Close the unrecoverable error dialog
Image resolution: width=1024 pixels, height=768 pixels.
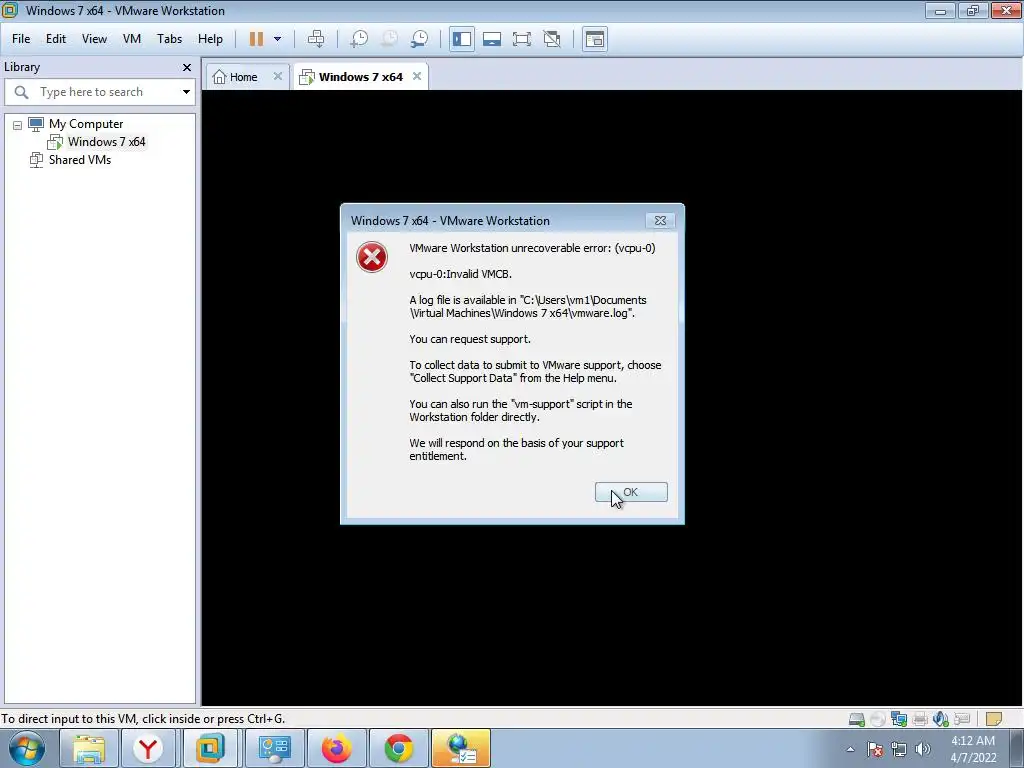(x=660, y=221)
